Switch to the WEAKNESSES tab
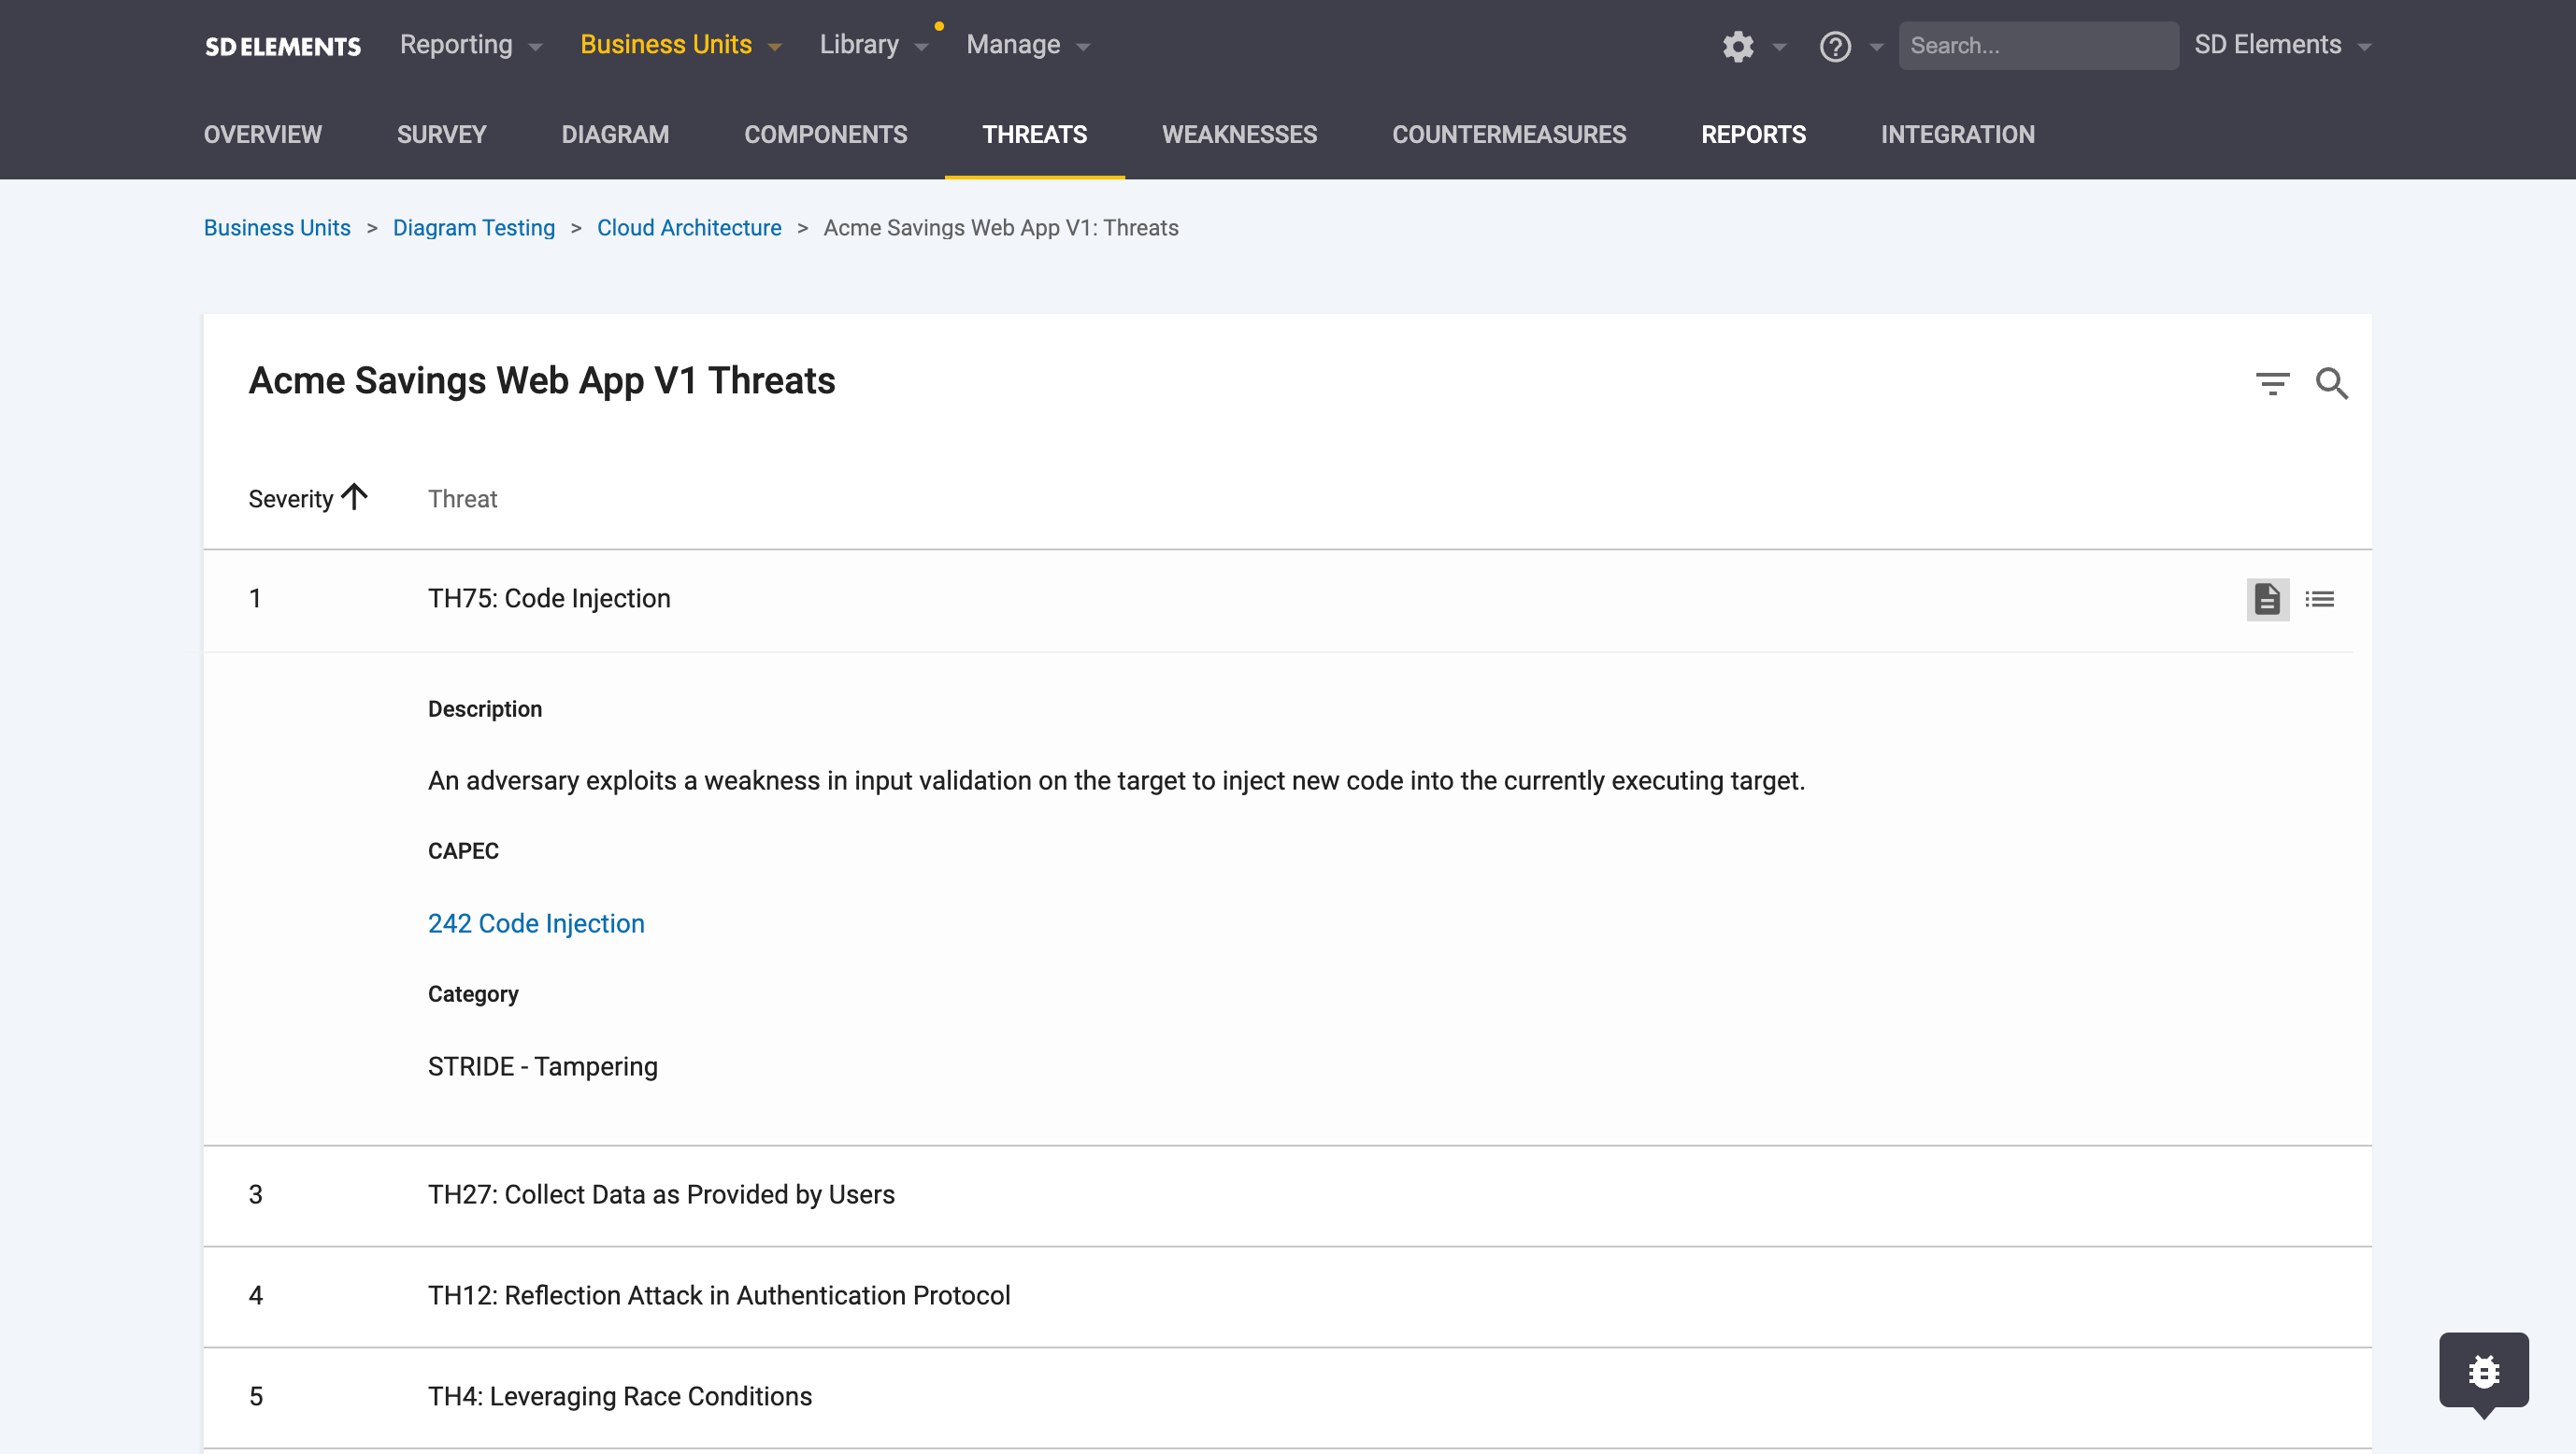The height and width of the screenshot is (1454, 2576). [x=1239, y=134]
